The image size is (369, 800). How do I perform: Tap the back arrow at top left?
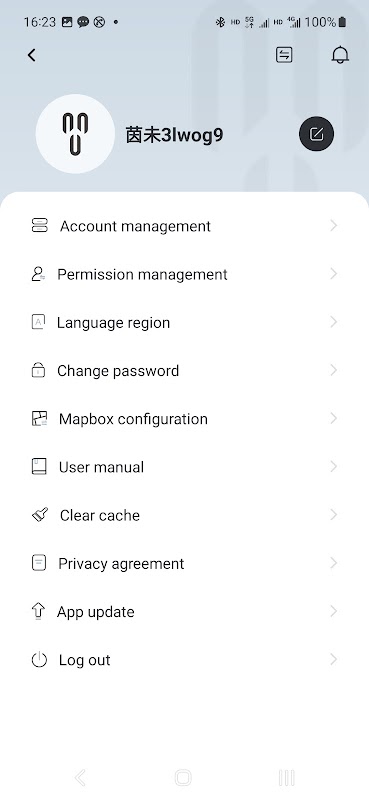(32, 55)
